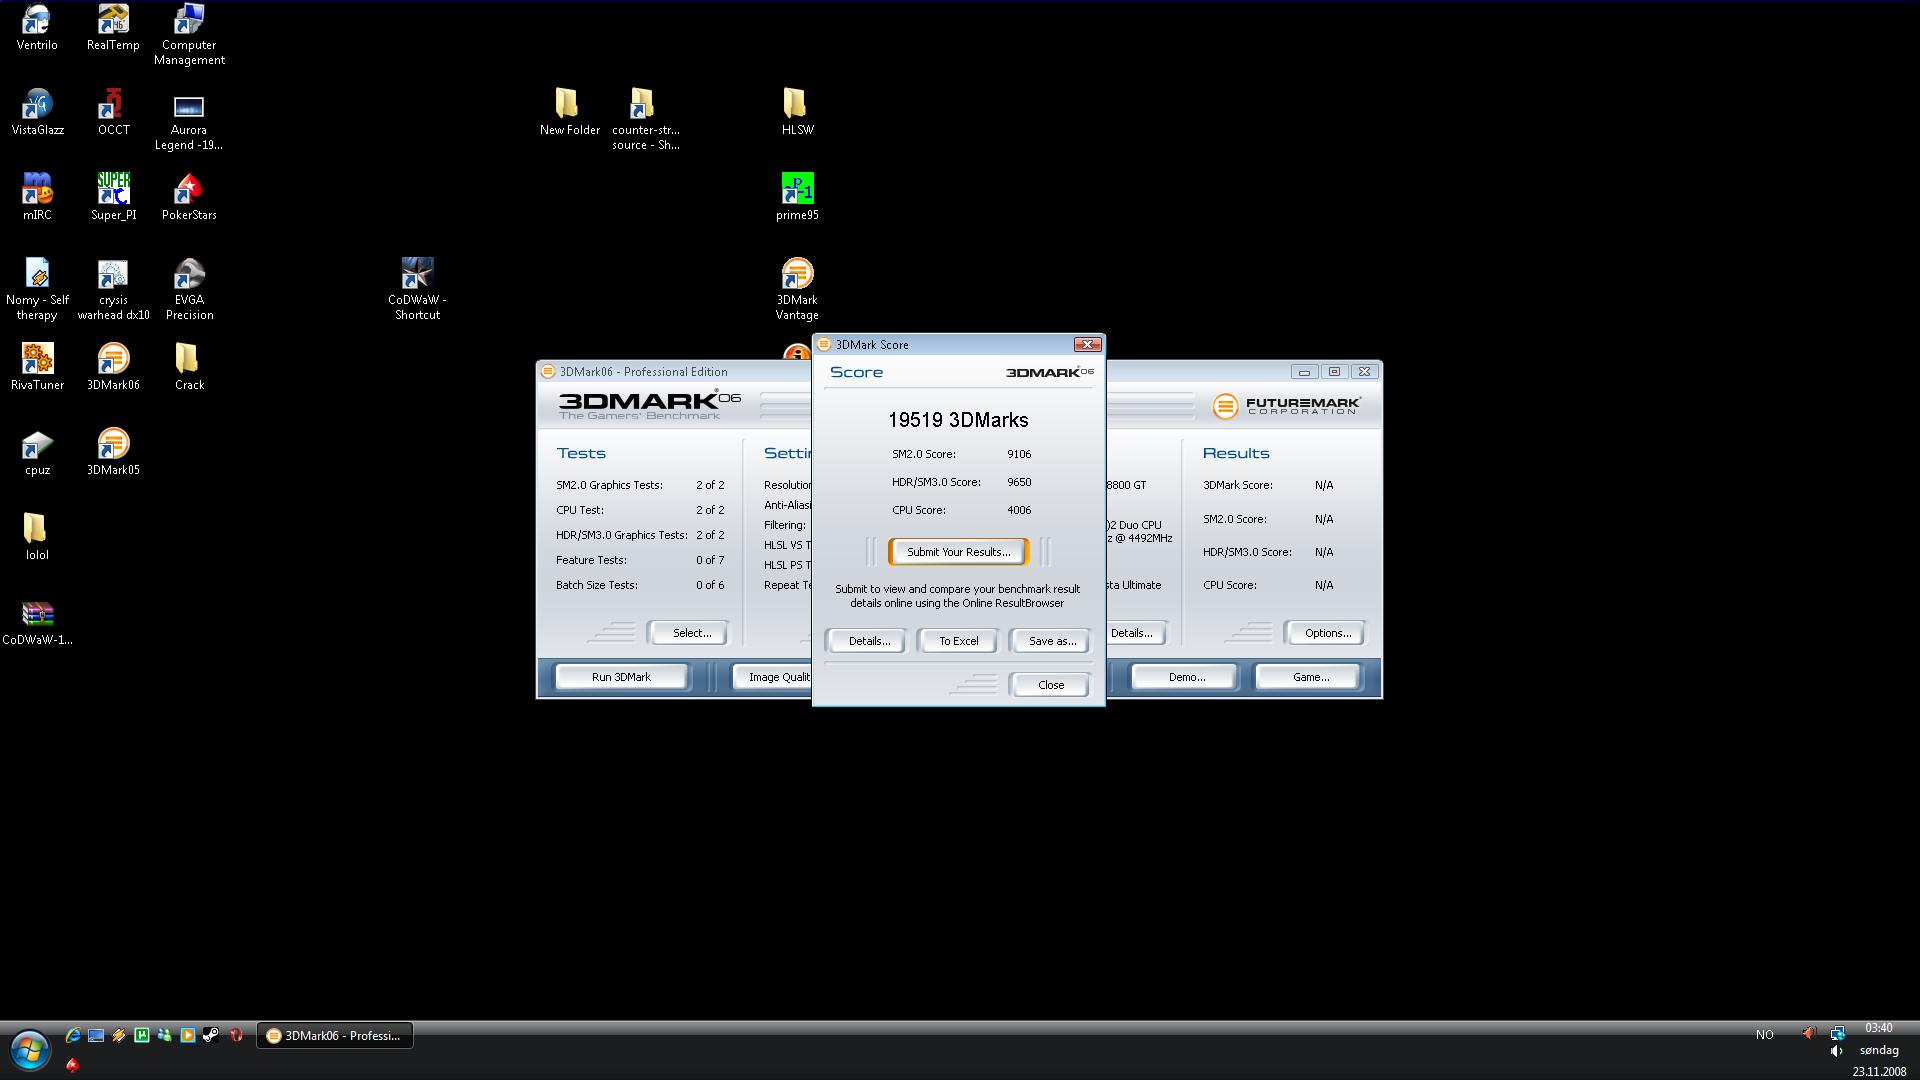Open the 3DMark Vantage desktop shortcut
The image size is (1920, 1080).
(797, 289)
